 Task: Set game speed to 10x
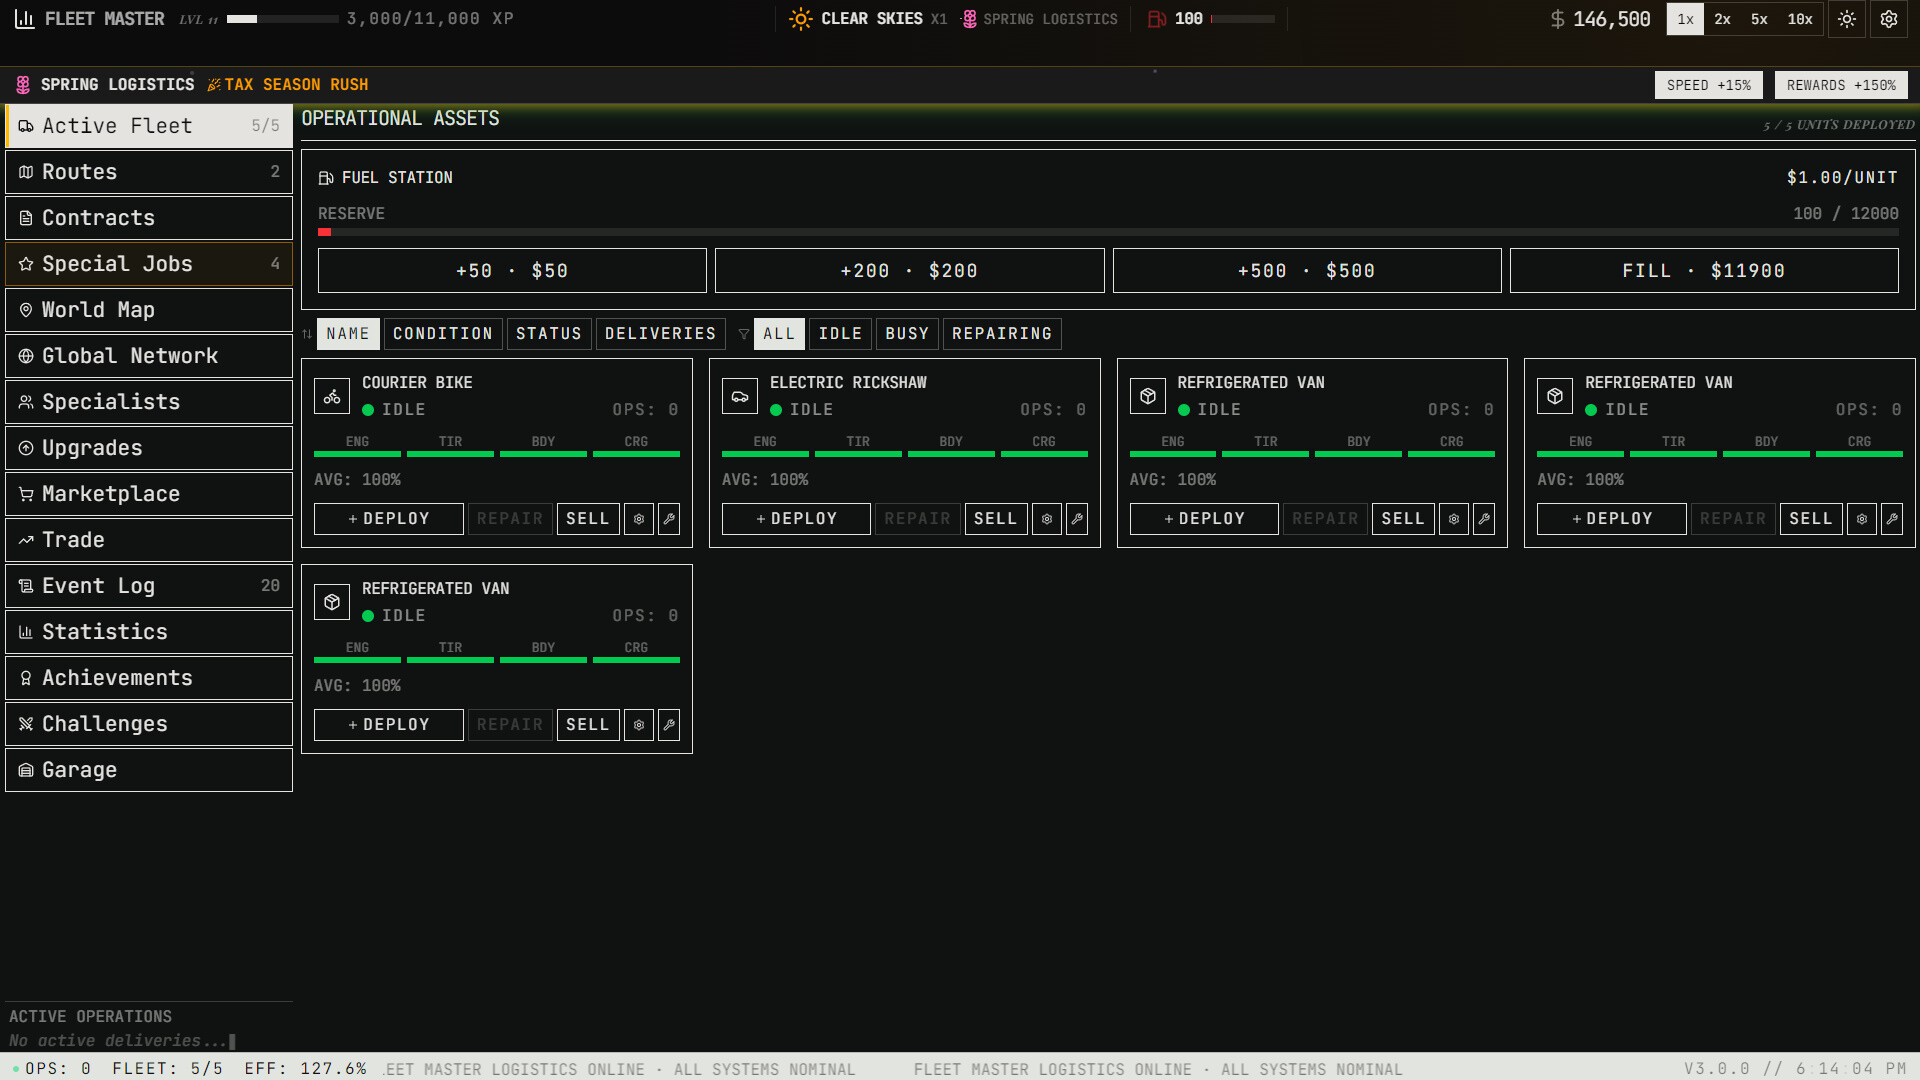click(x=1800, y=19)
